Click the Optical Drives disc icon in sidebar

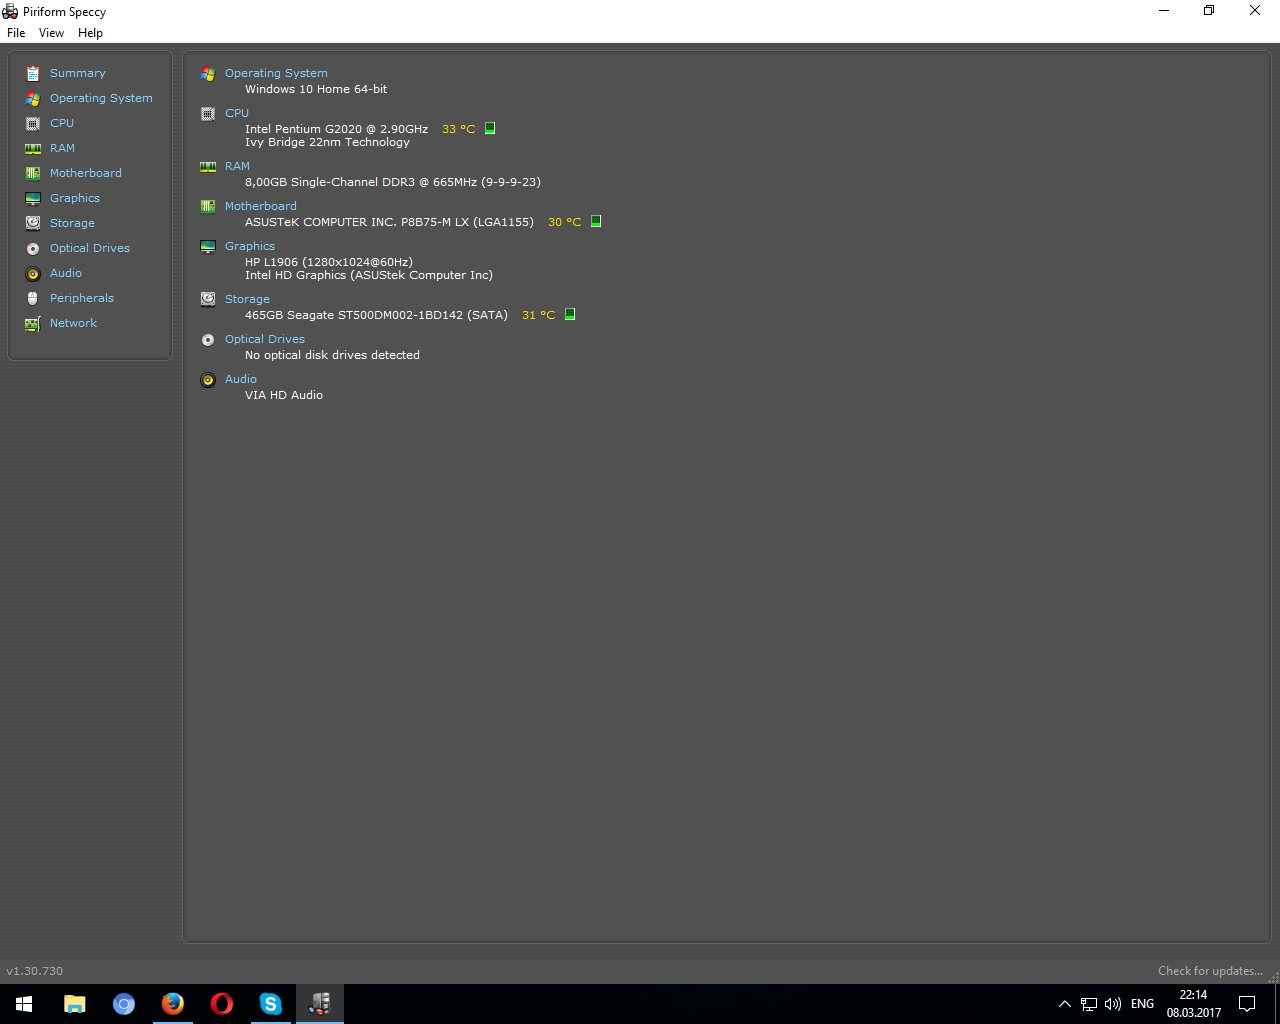click(33, 248)
